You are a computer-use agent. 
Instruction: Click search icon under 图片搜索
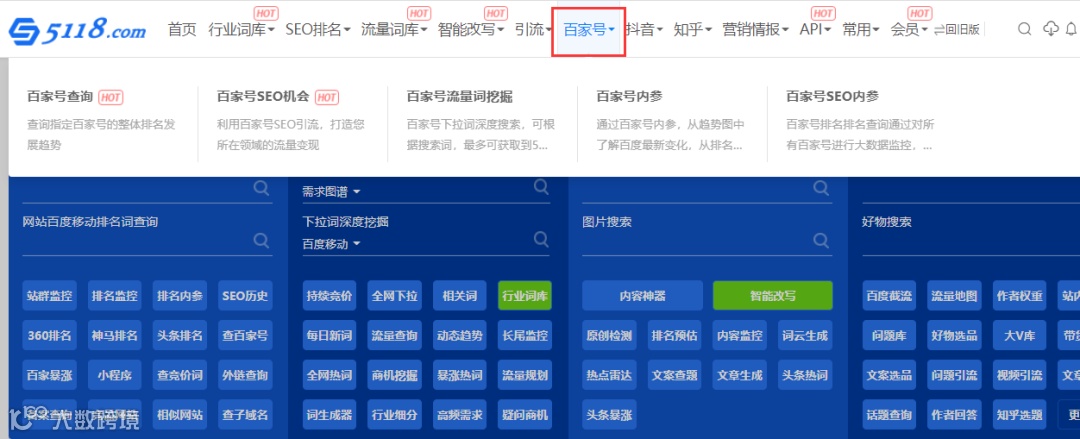[821, 240]
